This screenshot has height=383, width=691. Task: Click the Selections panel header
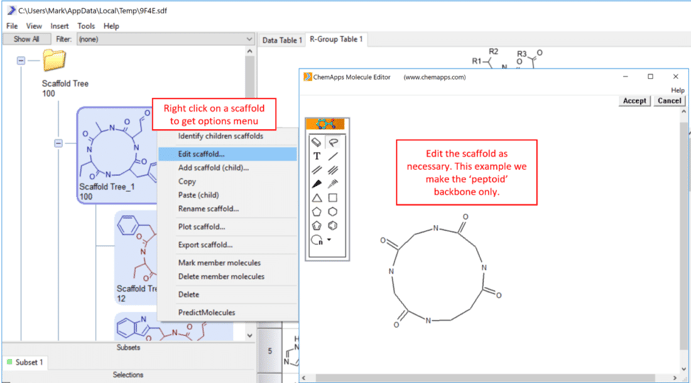(128, 375)
